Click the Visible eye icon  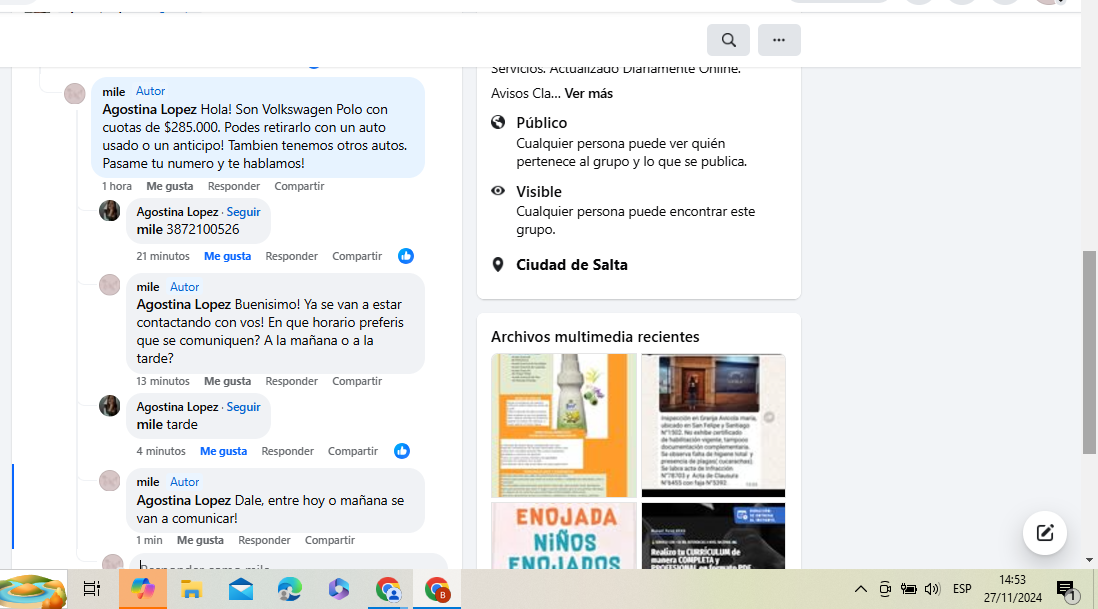(498, 190)
